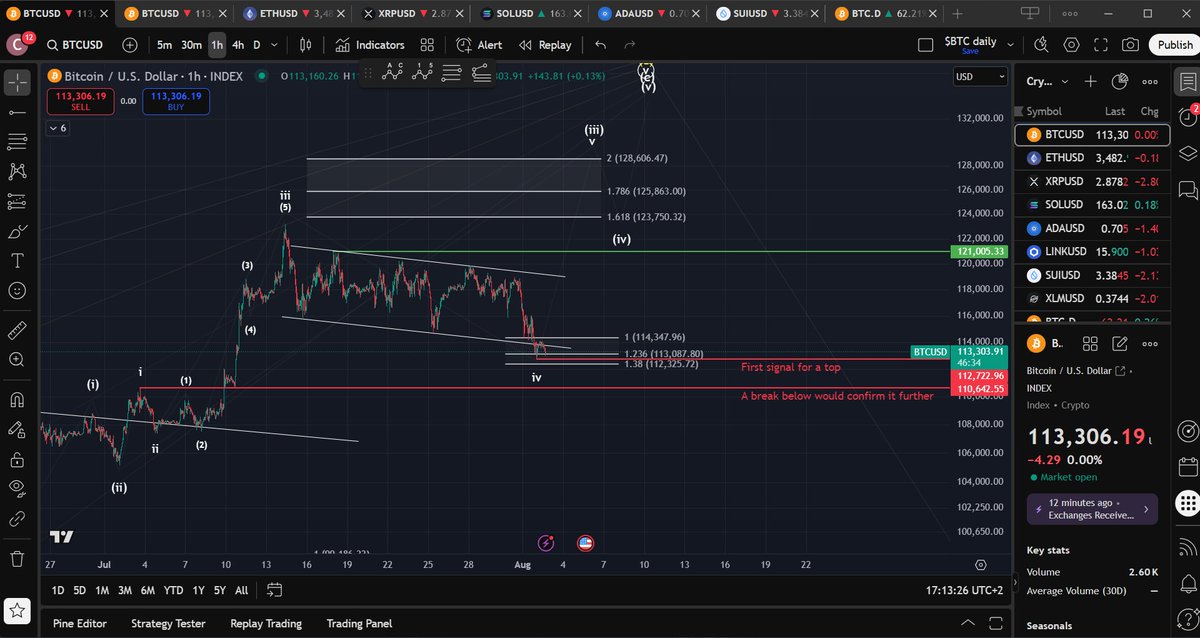Enter fullscreen mode

pos(1101,45)
